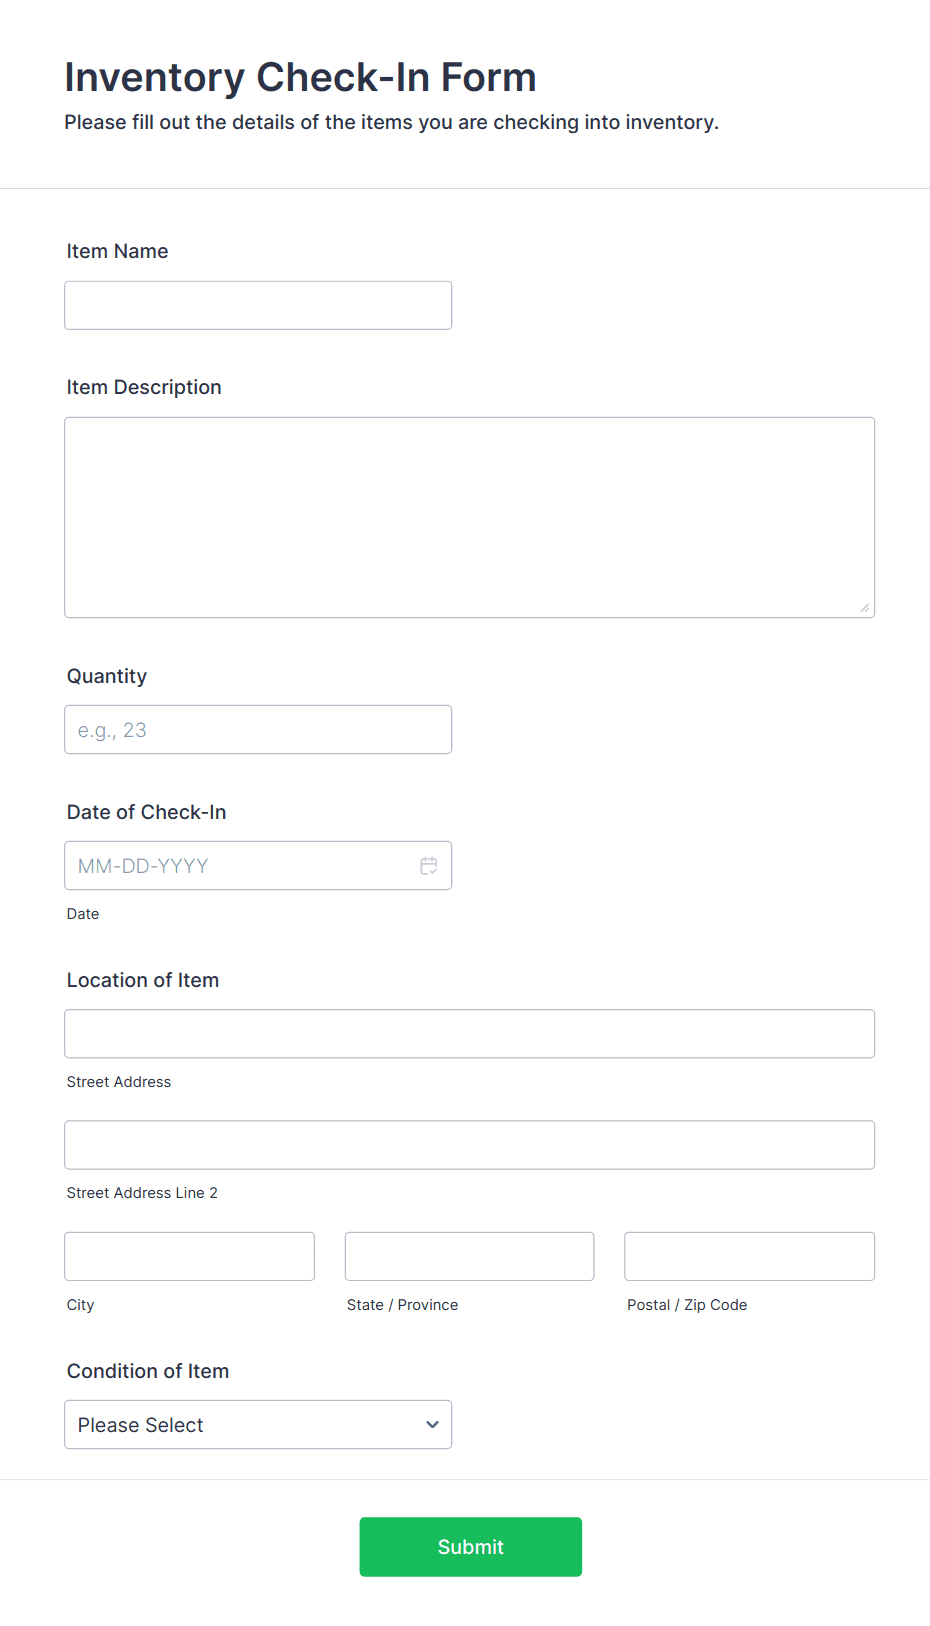Expand the Please Select condition menu
Image resolution: width=930 pixels, height=1626 pixels.
[257, 1424]
